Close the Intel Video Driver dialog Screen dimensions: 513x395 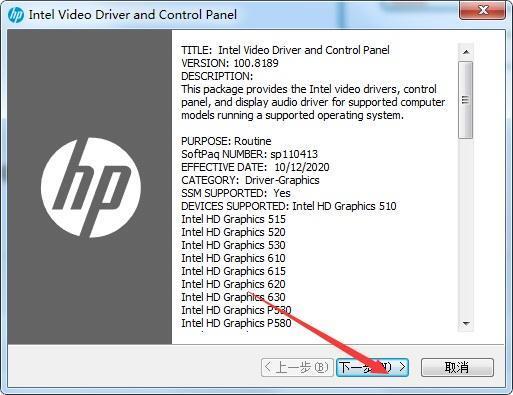click(482, 10)
